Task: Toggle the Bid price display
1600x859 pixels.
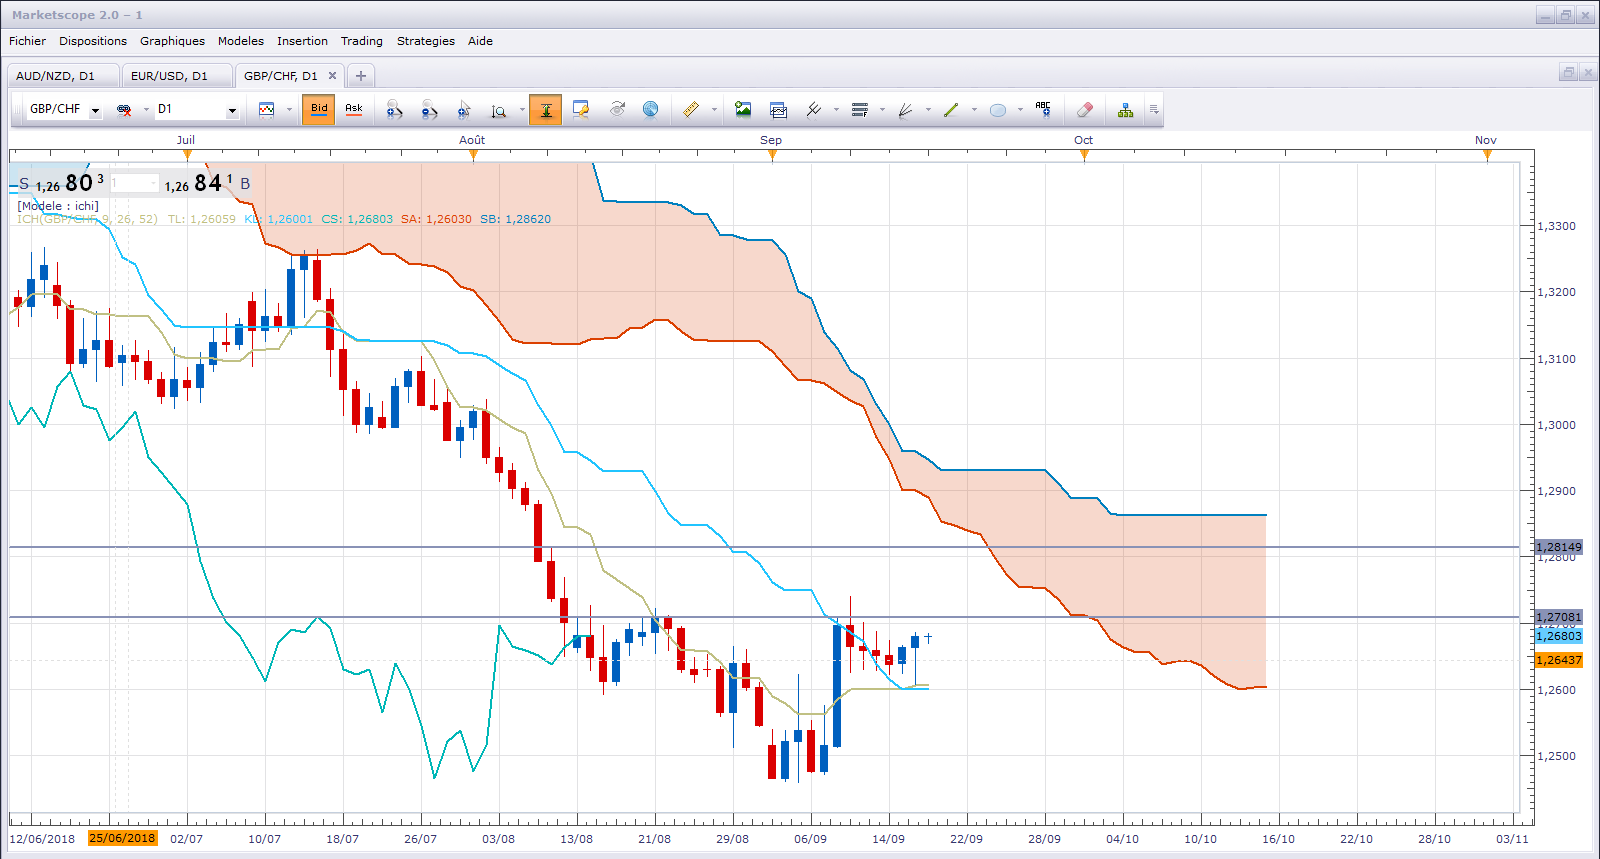Action: coord(319,110)
